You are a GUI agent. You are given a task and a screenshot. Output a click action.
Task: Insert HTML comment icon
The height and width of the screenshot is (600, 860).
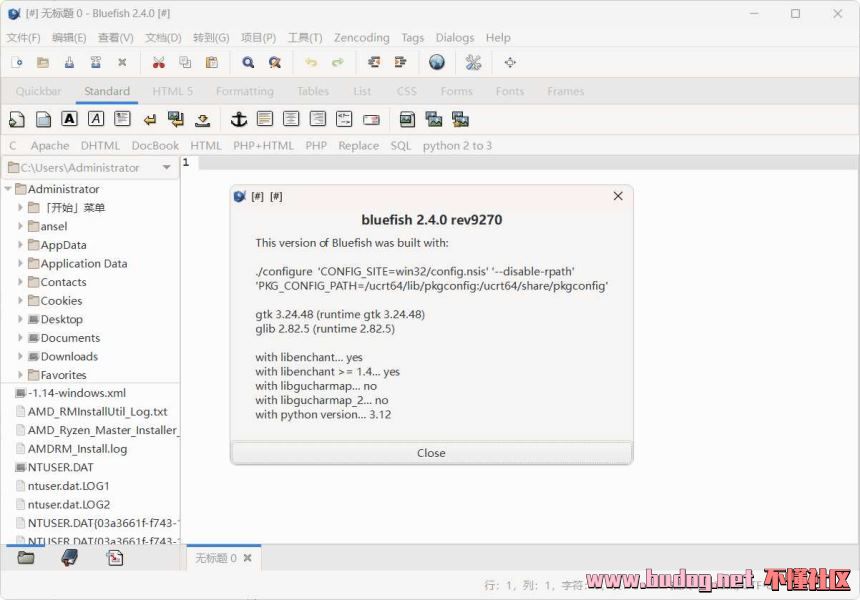tap(344, 119)
